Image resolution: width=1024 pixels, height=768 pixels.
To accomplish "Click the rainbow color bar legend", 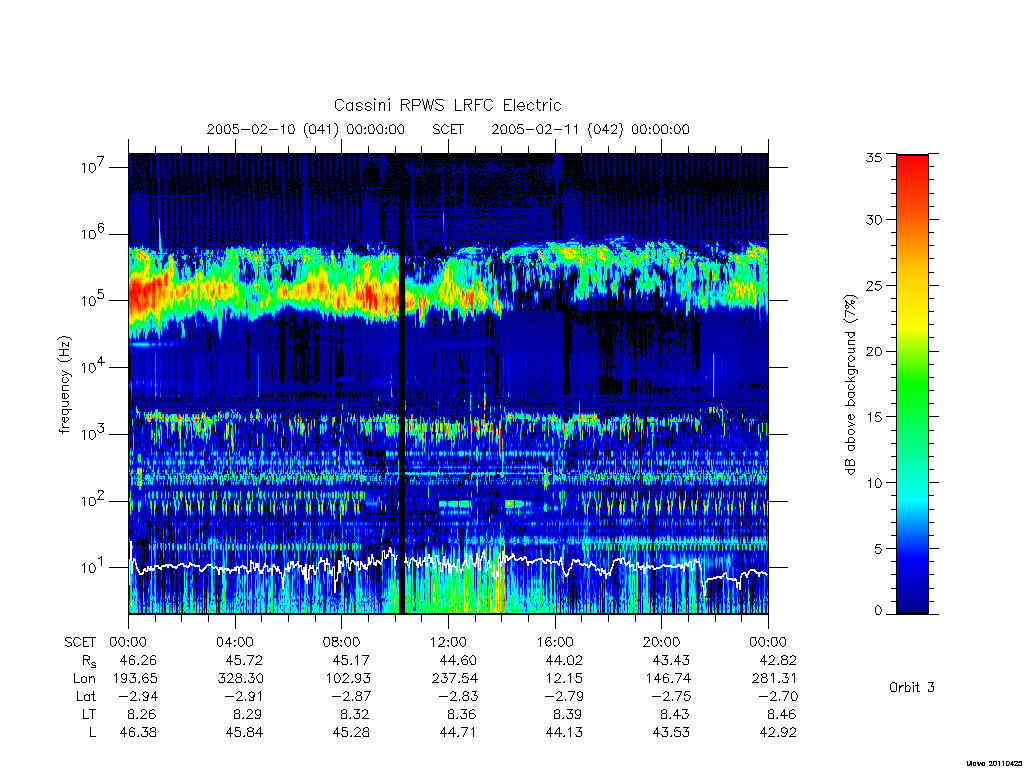I will (x=912, y=384).
